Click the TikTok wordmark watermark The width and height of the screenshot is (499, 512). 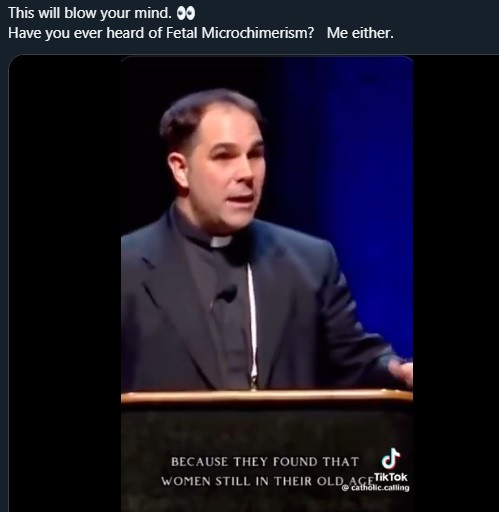click(x=391, y=477)
